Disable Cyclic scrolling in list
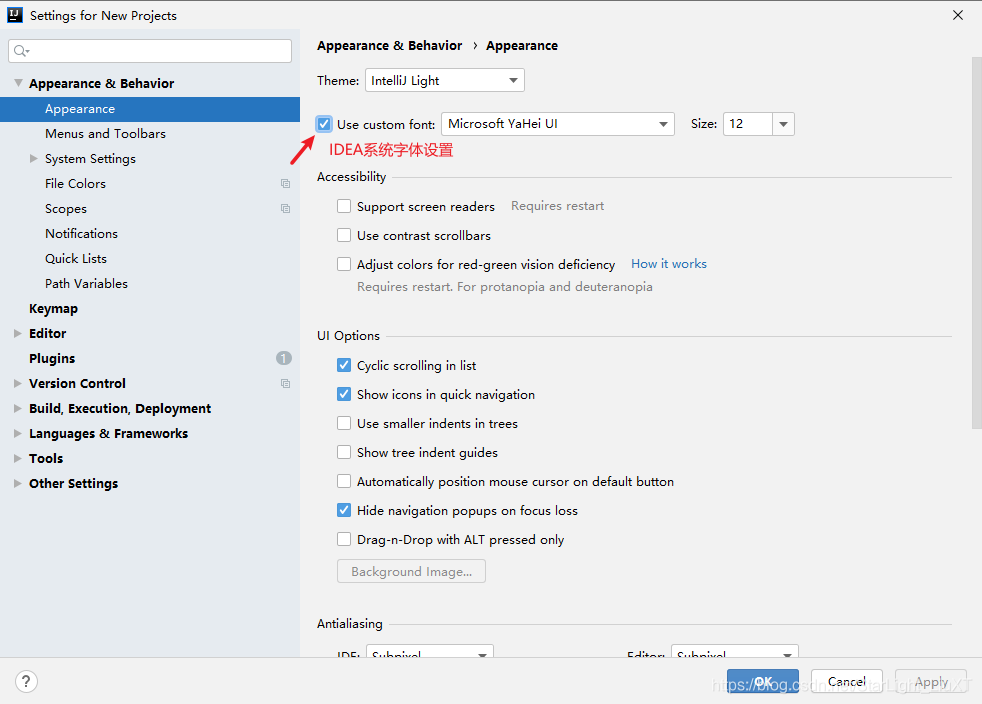This screenshot has width=982, height=704. point(344,365)
